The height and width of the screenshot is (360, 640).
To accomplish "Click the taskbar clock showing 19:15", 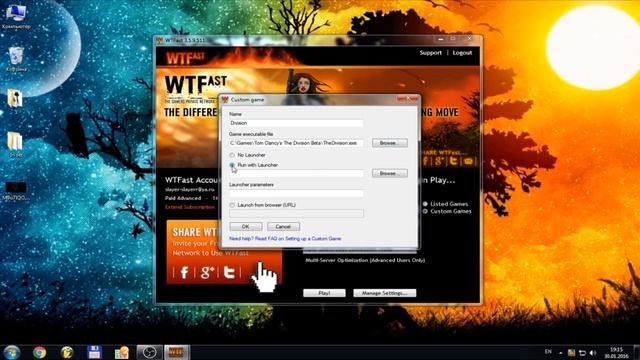I will (x=616, y=353).
